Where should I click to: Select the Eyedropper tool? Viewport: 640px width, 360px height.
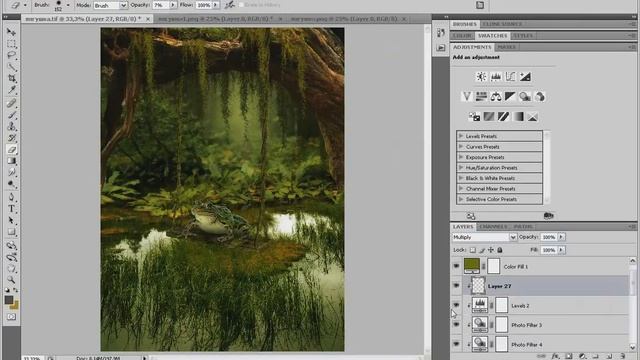[x=11, y=89]
